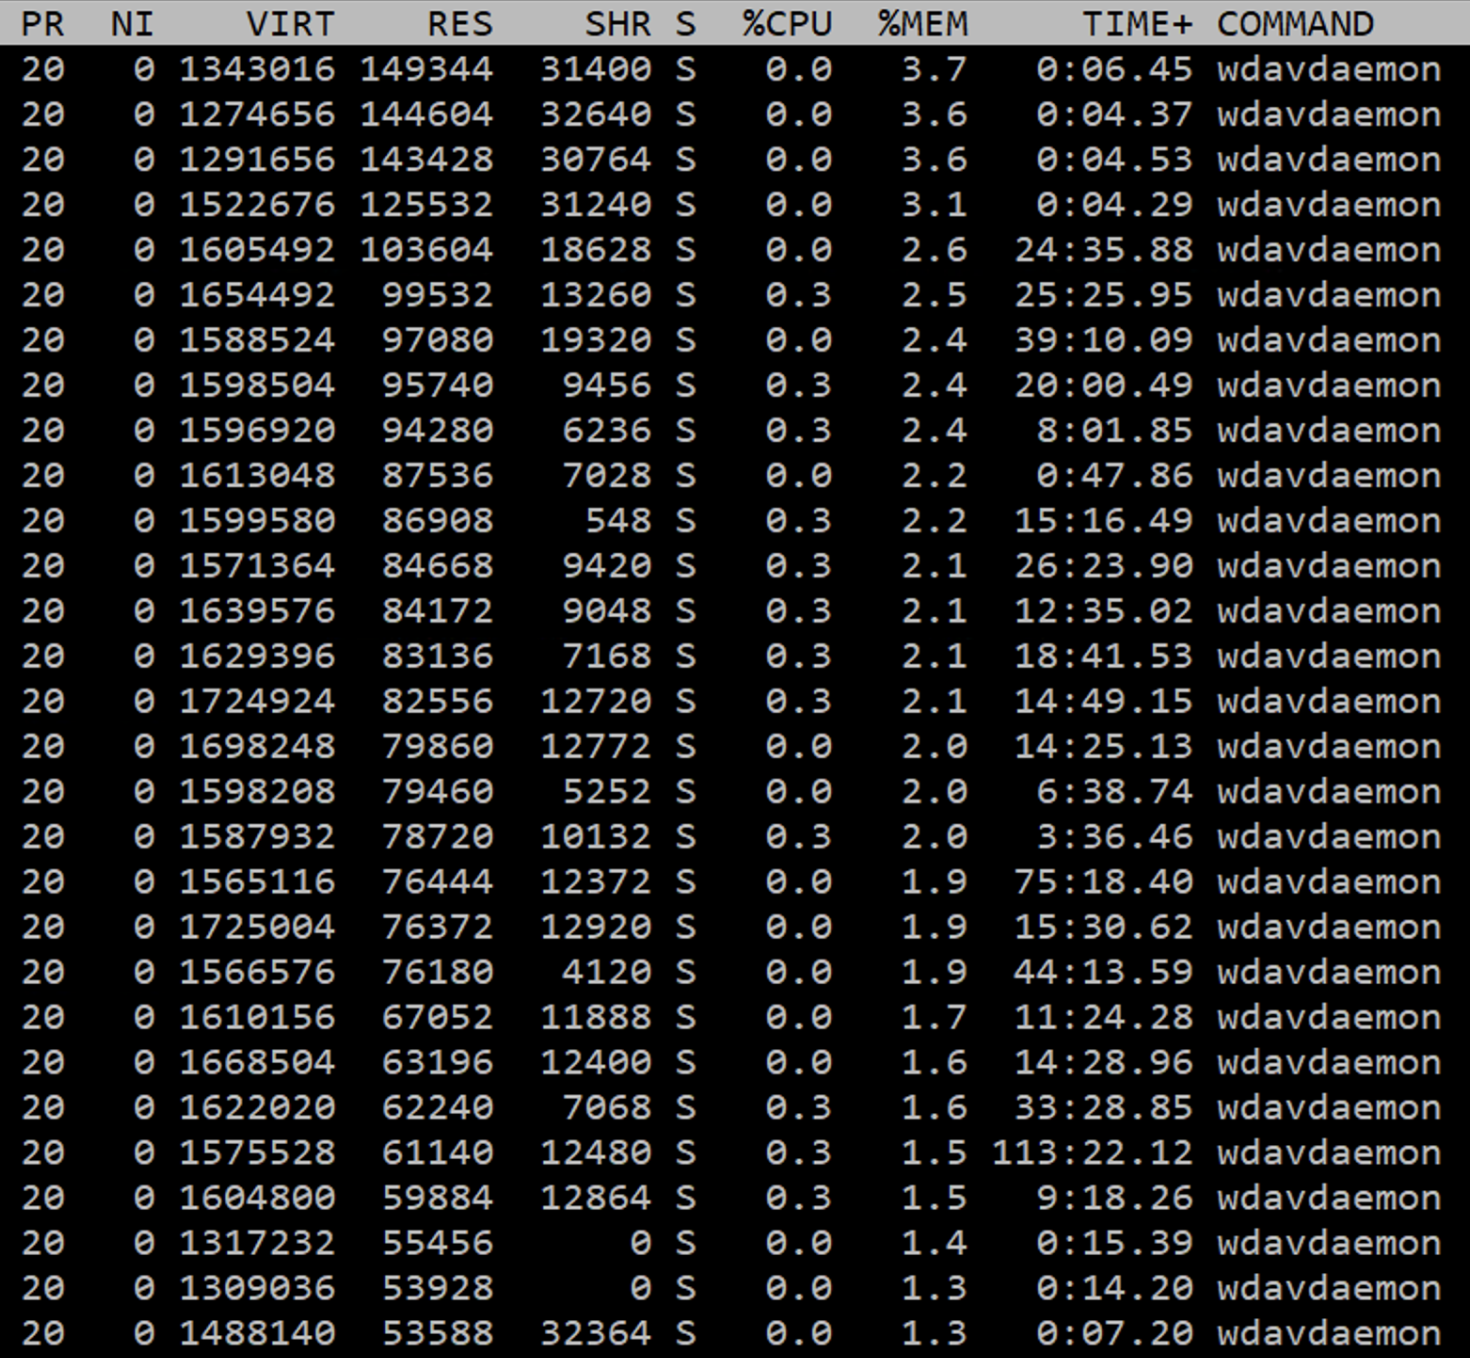Select TIME+ value 113:22.12
The width and height of the screenshot is (1470, 1358).
tap(1092, 1153)
